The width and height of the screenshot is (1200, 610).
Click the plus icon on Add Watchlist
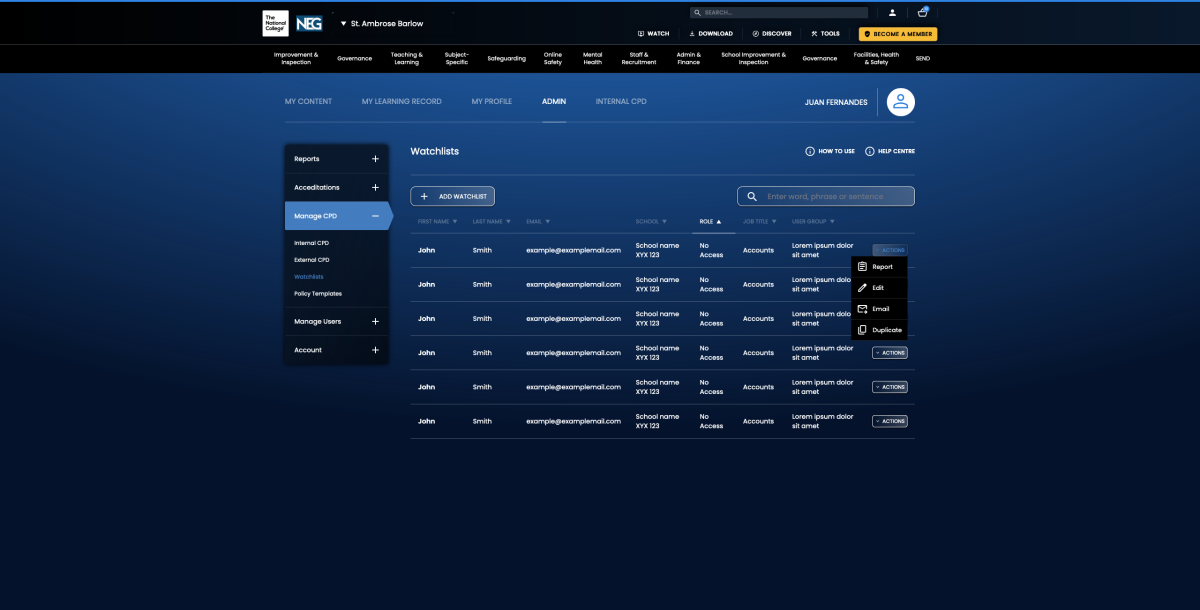tap(424, 197)
